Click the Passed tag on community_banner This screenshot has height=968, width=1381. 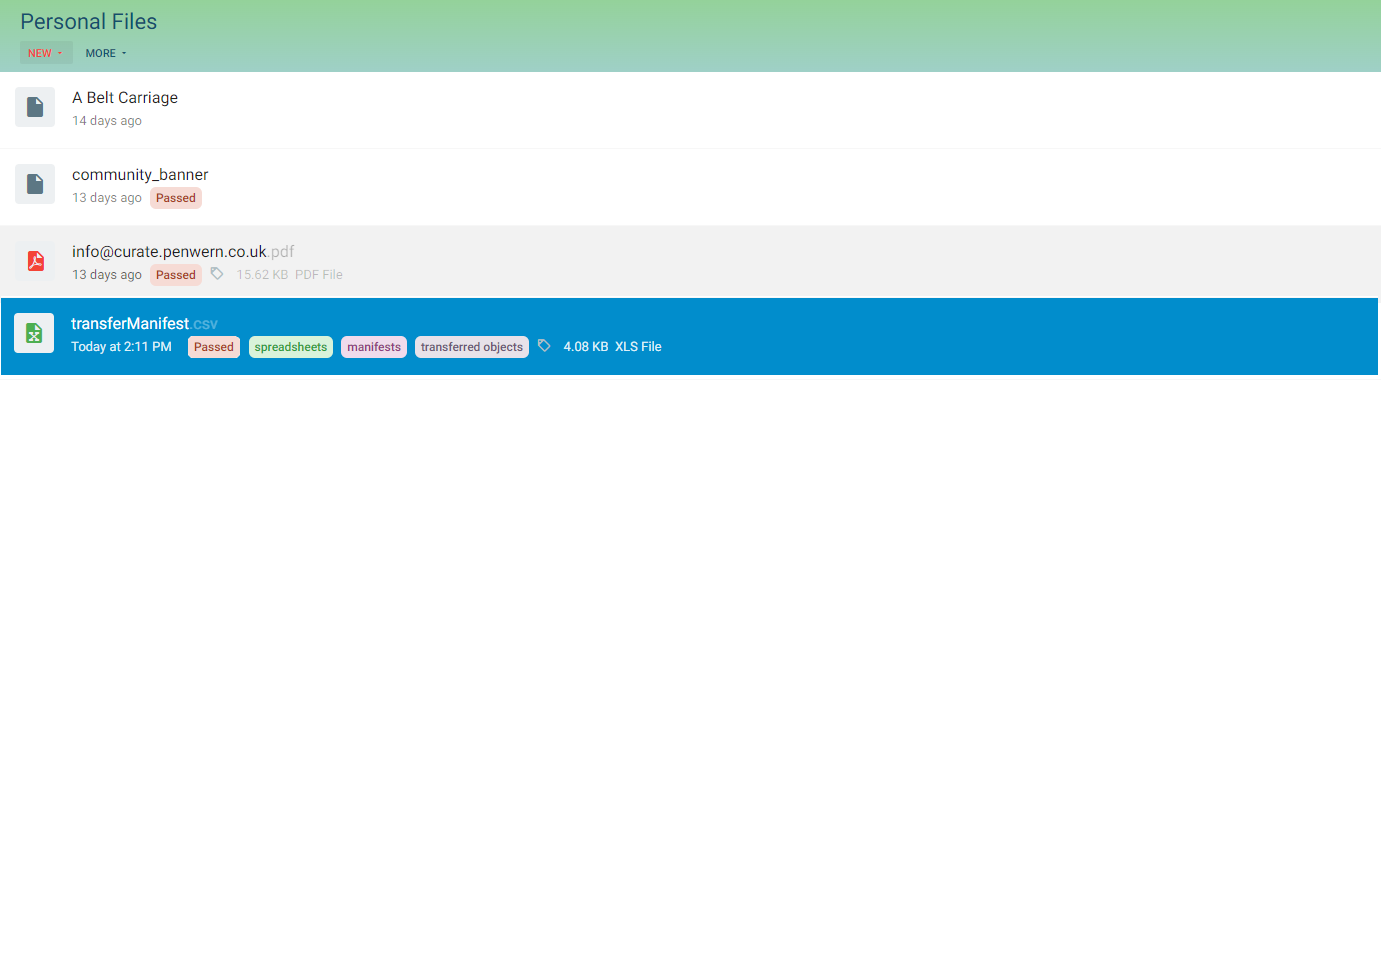(x=176, y=198)
